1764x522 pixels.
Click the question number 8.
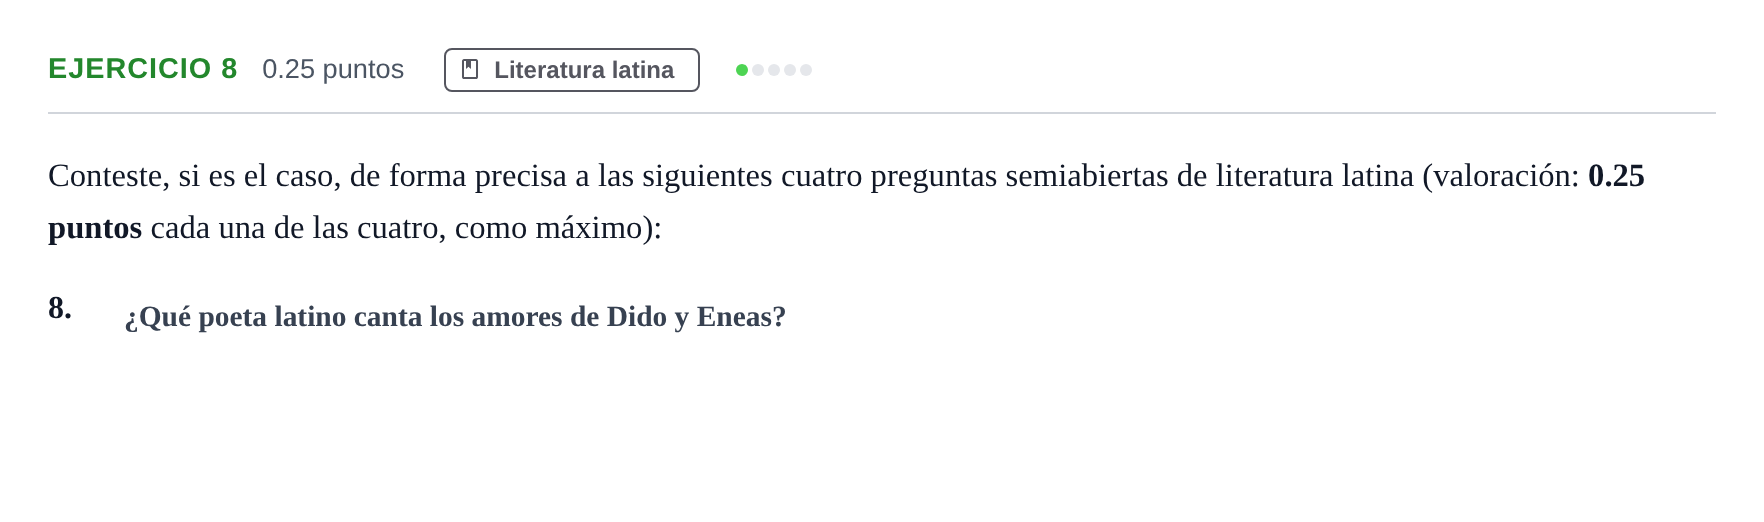60,307
